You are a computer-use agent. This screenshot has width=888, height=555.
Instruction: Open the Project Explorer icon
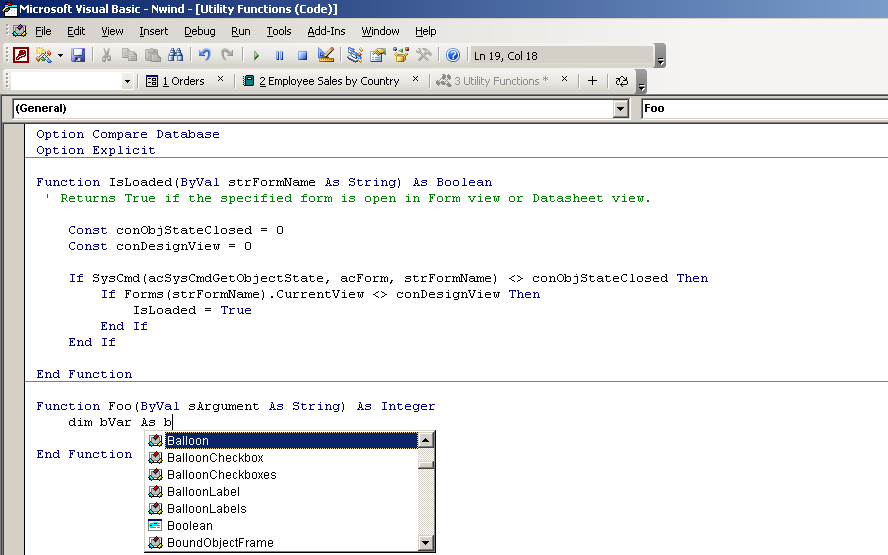pos(355,55)
